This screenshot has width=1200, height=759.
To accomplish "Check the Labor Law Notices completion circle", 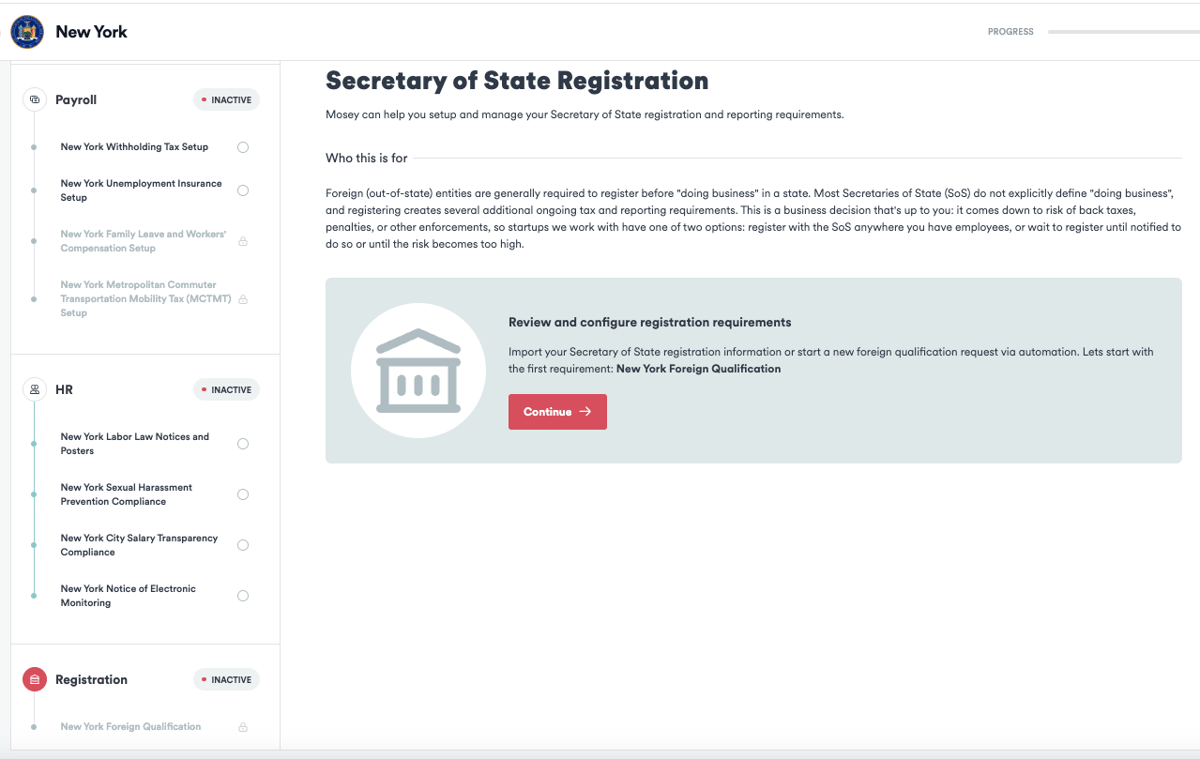I will coord(242,443).
